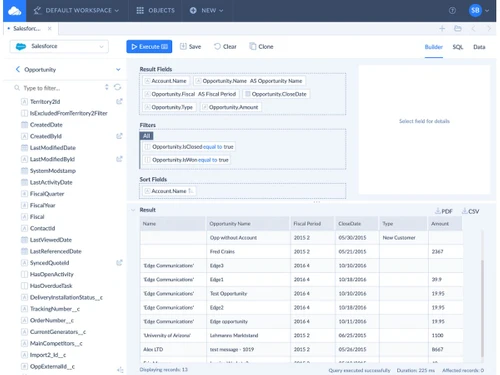Open Salesforce connection dropdown

(59, 46)
